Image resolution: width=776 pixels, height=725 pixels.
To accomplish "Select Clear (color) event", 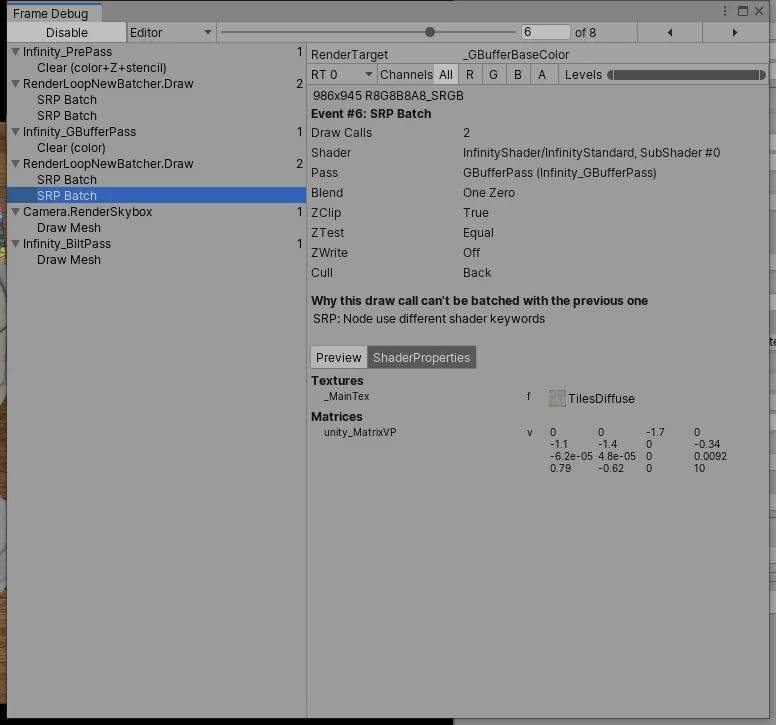I will tap(156, 147).
